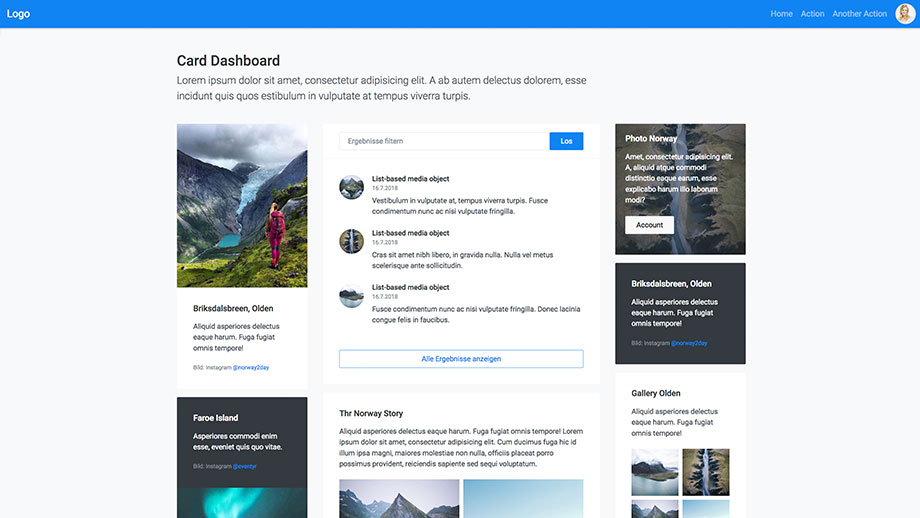Click second list item's round river avatar

tap(351, 241)
